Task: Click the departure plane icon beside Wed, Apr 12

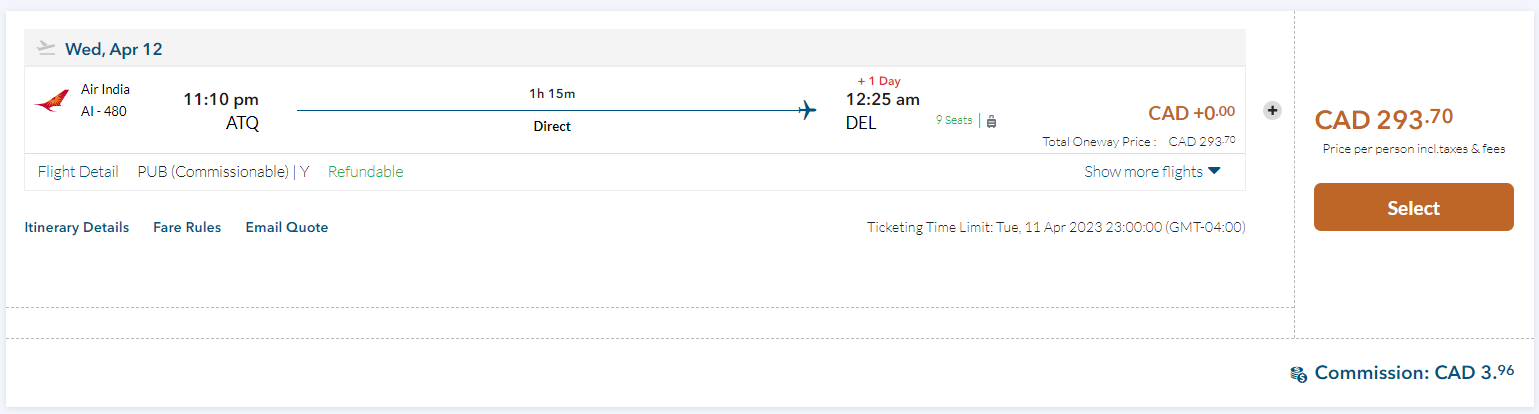Action: (x=45, y=48)
